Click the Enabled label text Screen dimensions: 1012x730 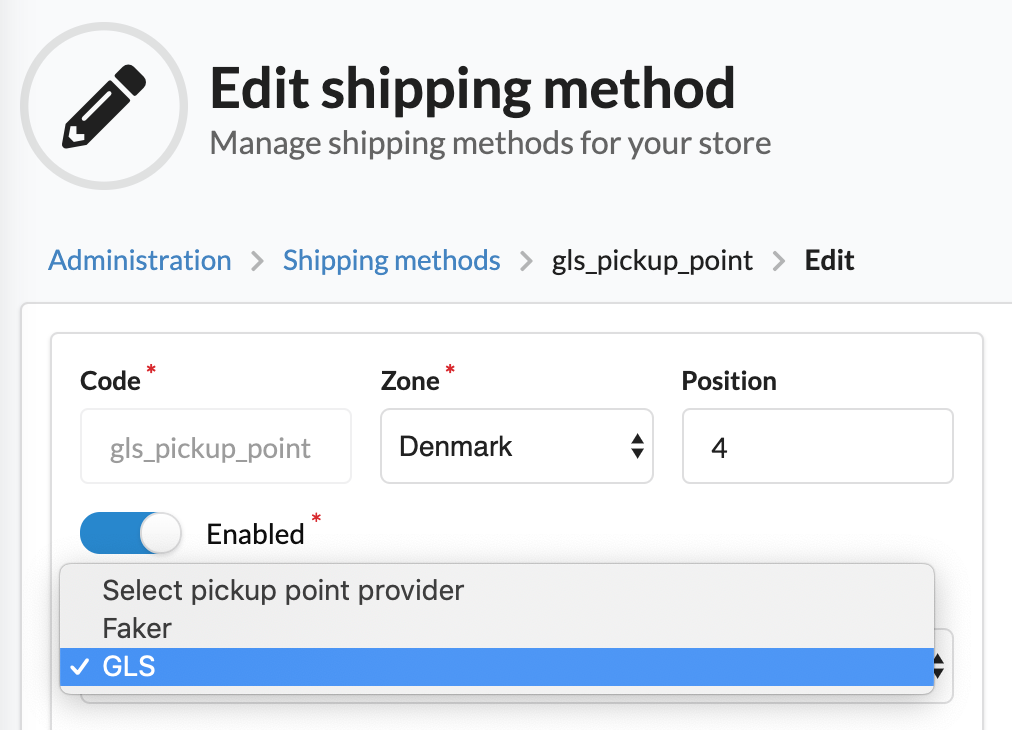point(255,534)
